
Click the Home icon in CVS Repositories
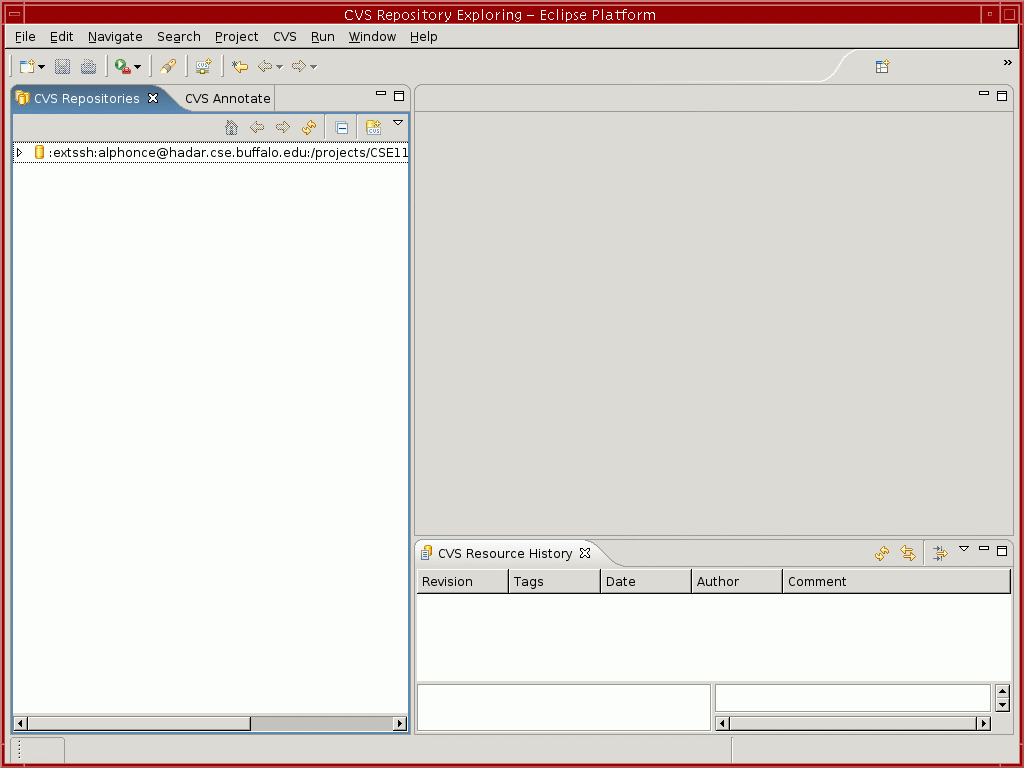231,127
